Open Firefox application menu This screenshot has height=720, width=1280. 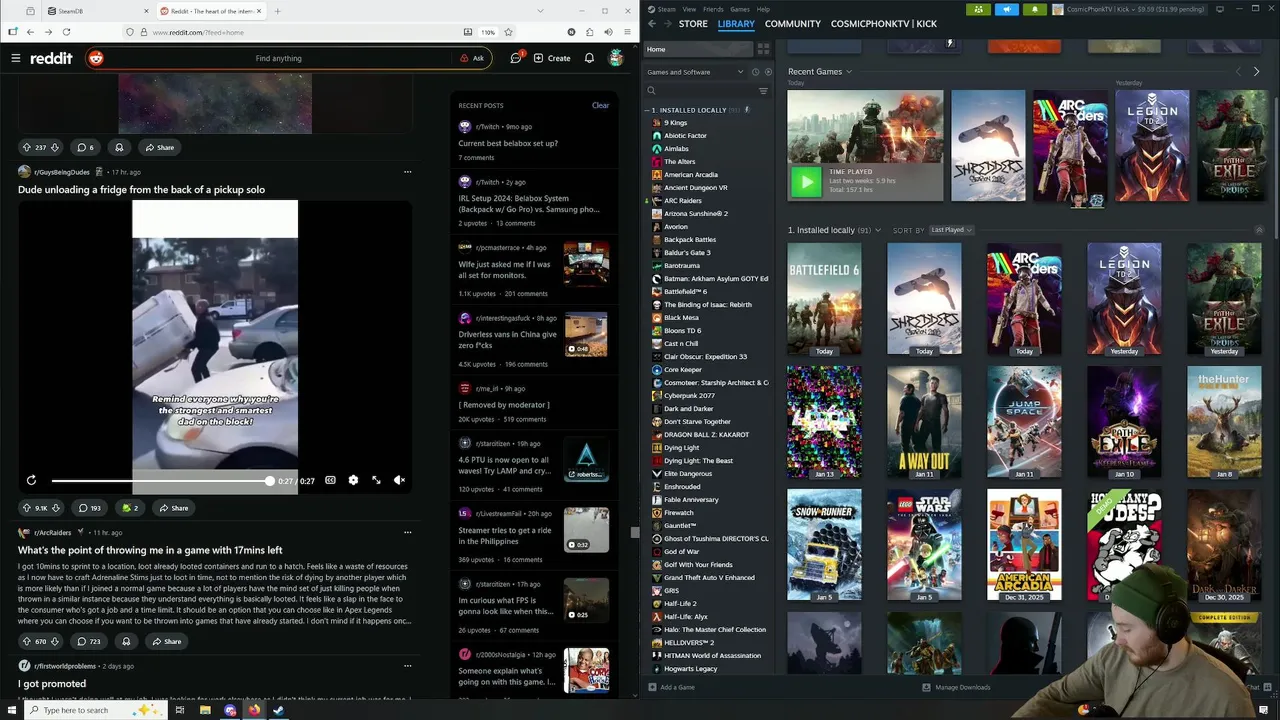coord(625,32)
